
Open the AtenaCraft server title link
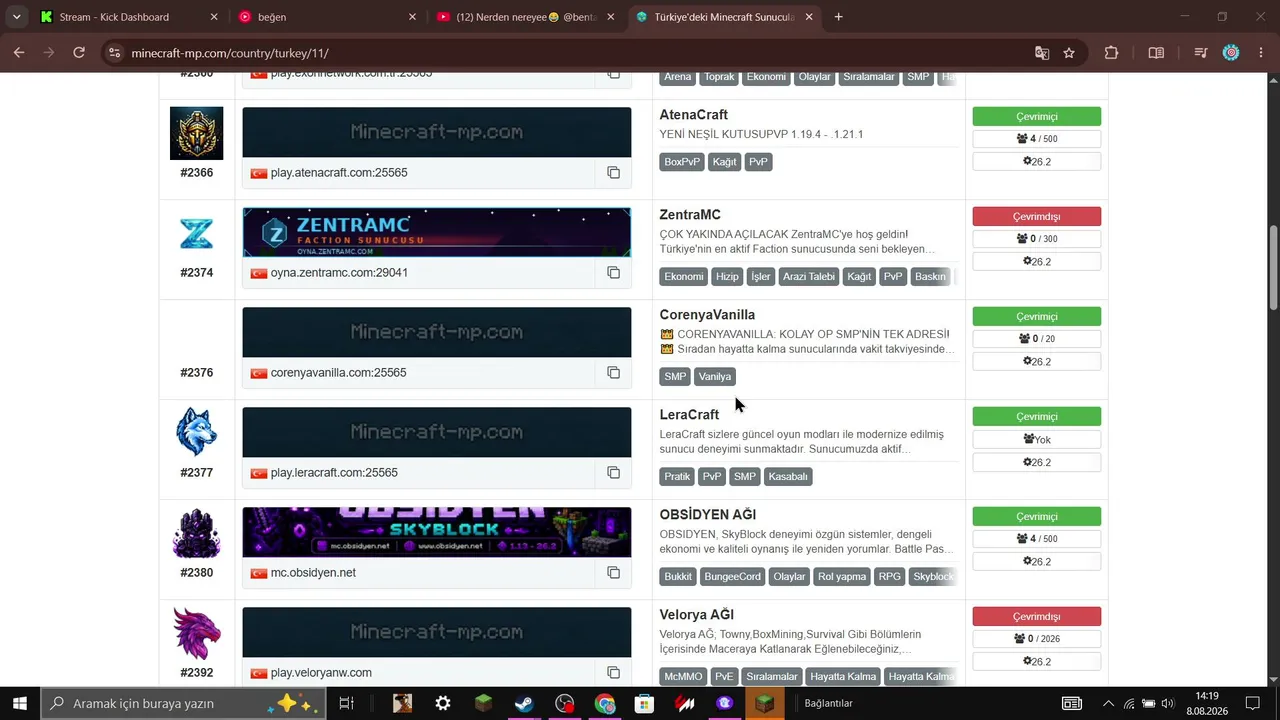pos(693,115)
